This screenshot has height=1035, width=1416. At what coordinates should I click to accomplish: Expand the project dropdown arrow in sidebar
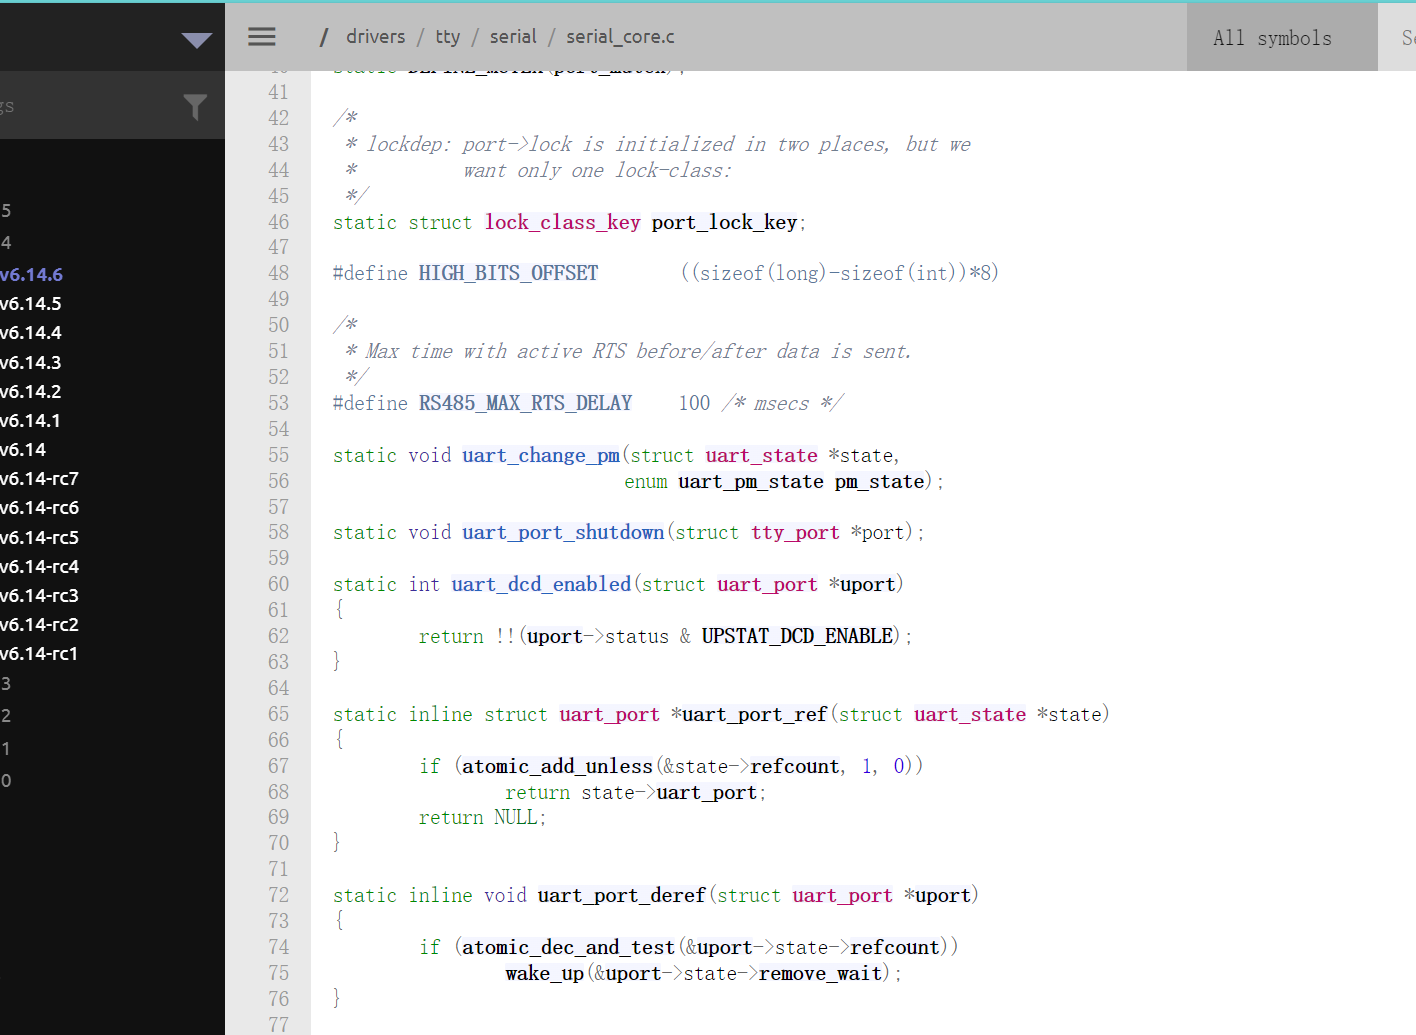click(x=197, y=40)
